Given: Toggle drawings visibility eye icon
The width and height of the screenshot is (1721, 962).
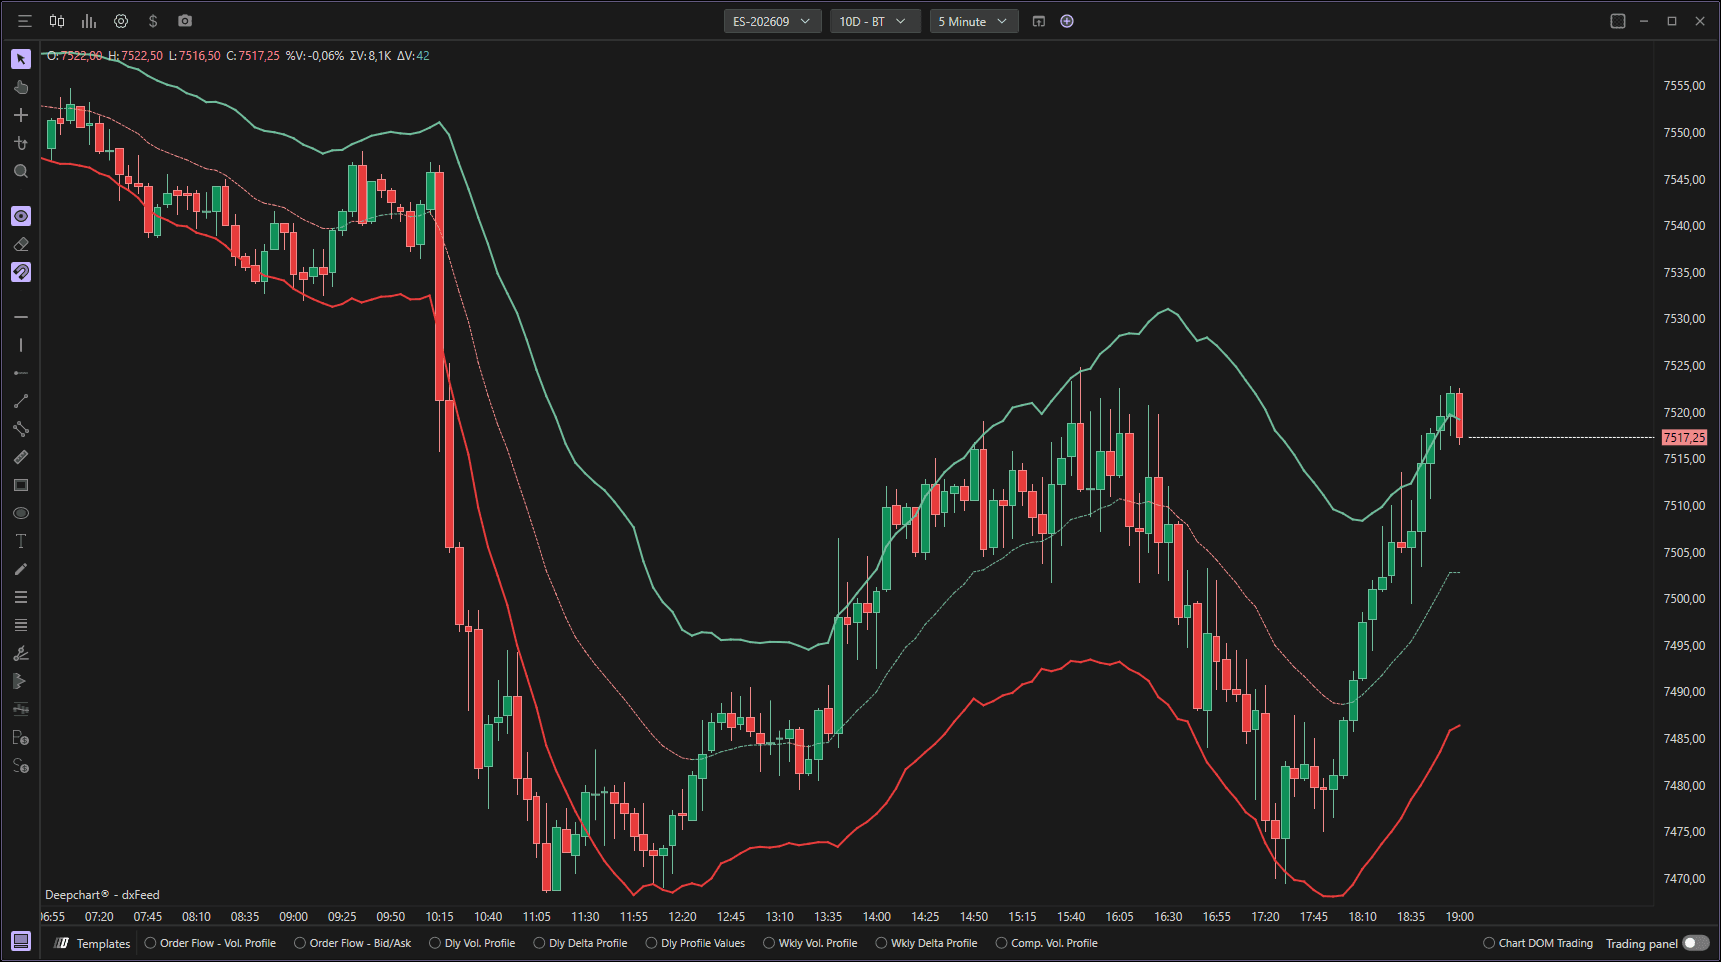Looking at the screenshot, I should [x=21, y=216].
